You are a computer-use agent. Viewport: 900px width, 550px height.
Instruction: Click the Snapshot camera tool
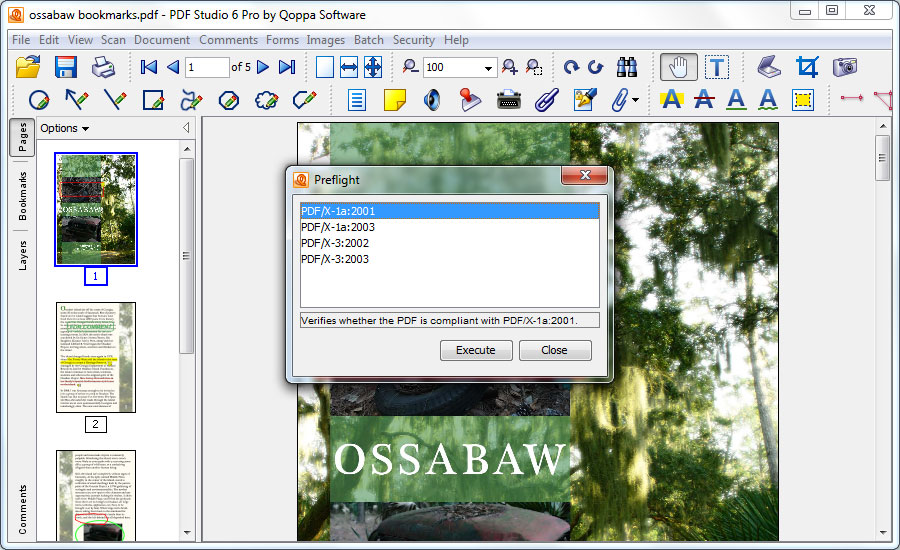click(845, 67)
